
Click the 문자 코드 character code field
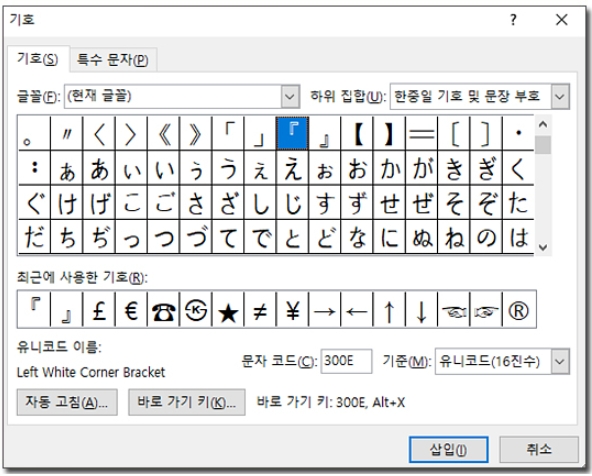click(x=346, y=361)
